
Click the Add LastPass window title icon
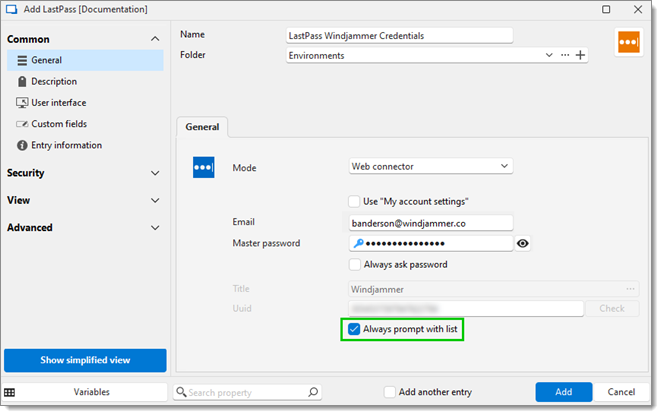[x=12, y=9]
